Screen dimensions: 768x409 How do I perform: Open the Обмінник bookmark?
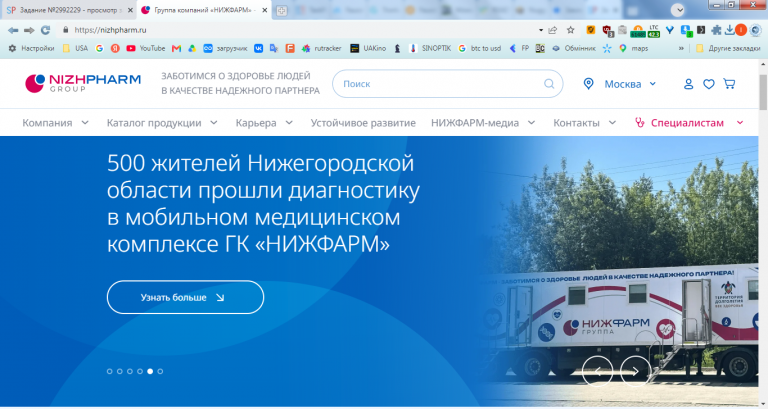coord(574,48)
